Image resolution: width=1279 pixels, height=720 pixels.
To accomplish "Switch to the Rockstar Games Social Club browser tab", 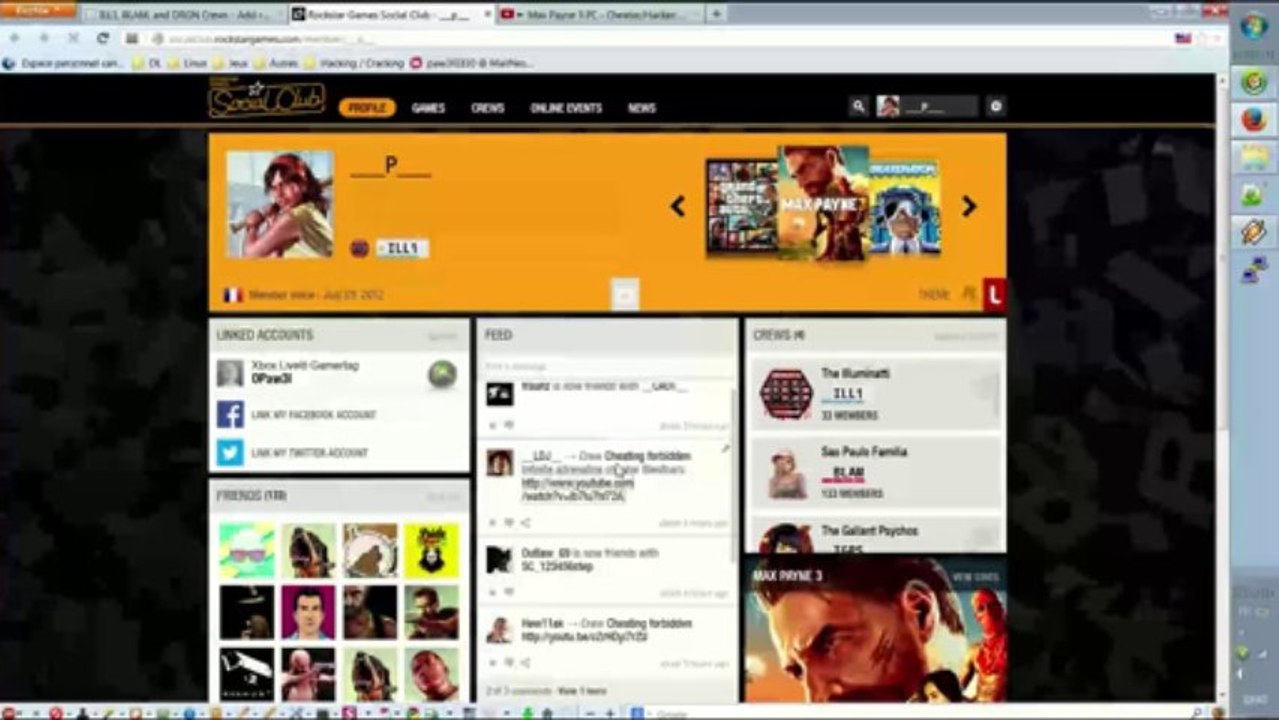I will point(391,14).
